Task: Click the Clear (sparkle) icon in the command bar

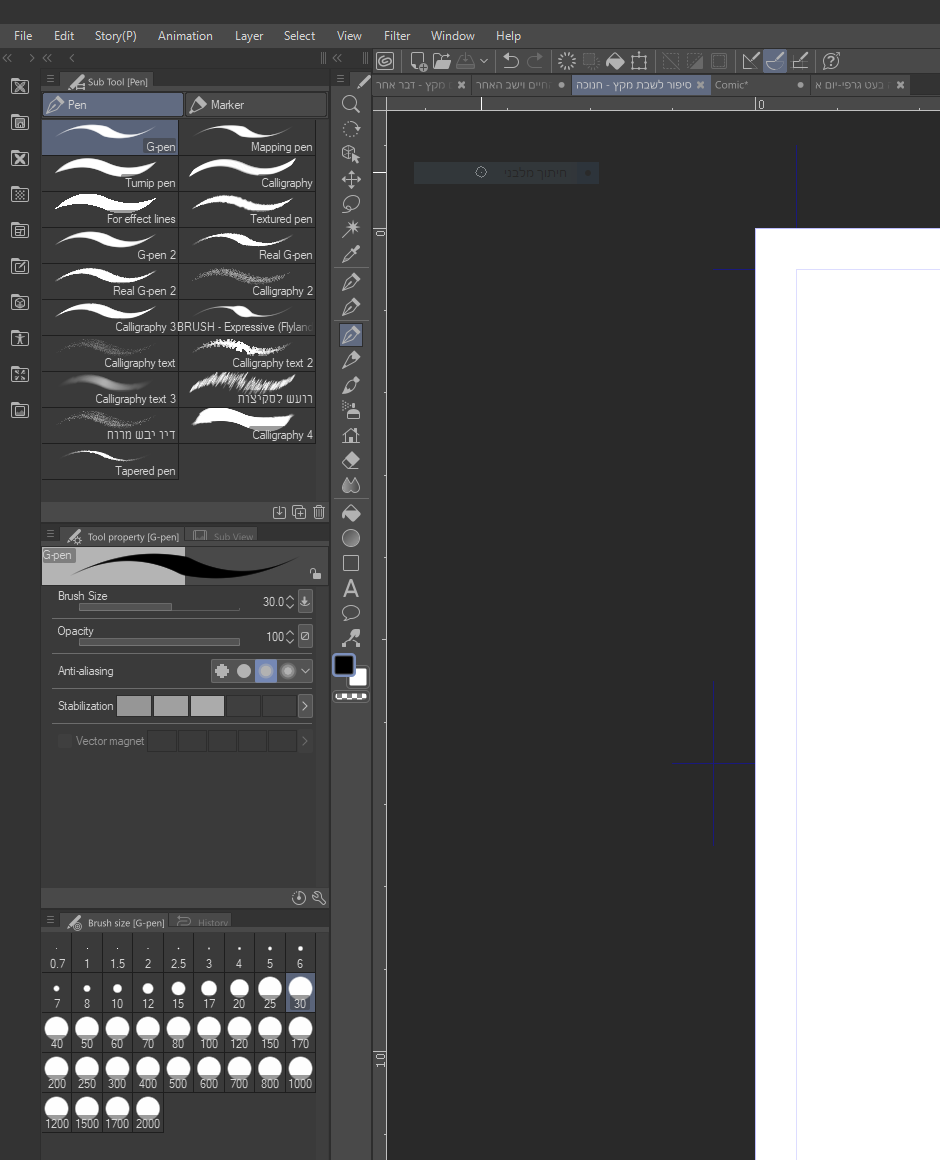Action: click(x=567, y=61)
